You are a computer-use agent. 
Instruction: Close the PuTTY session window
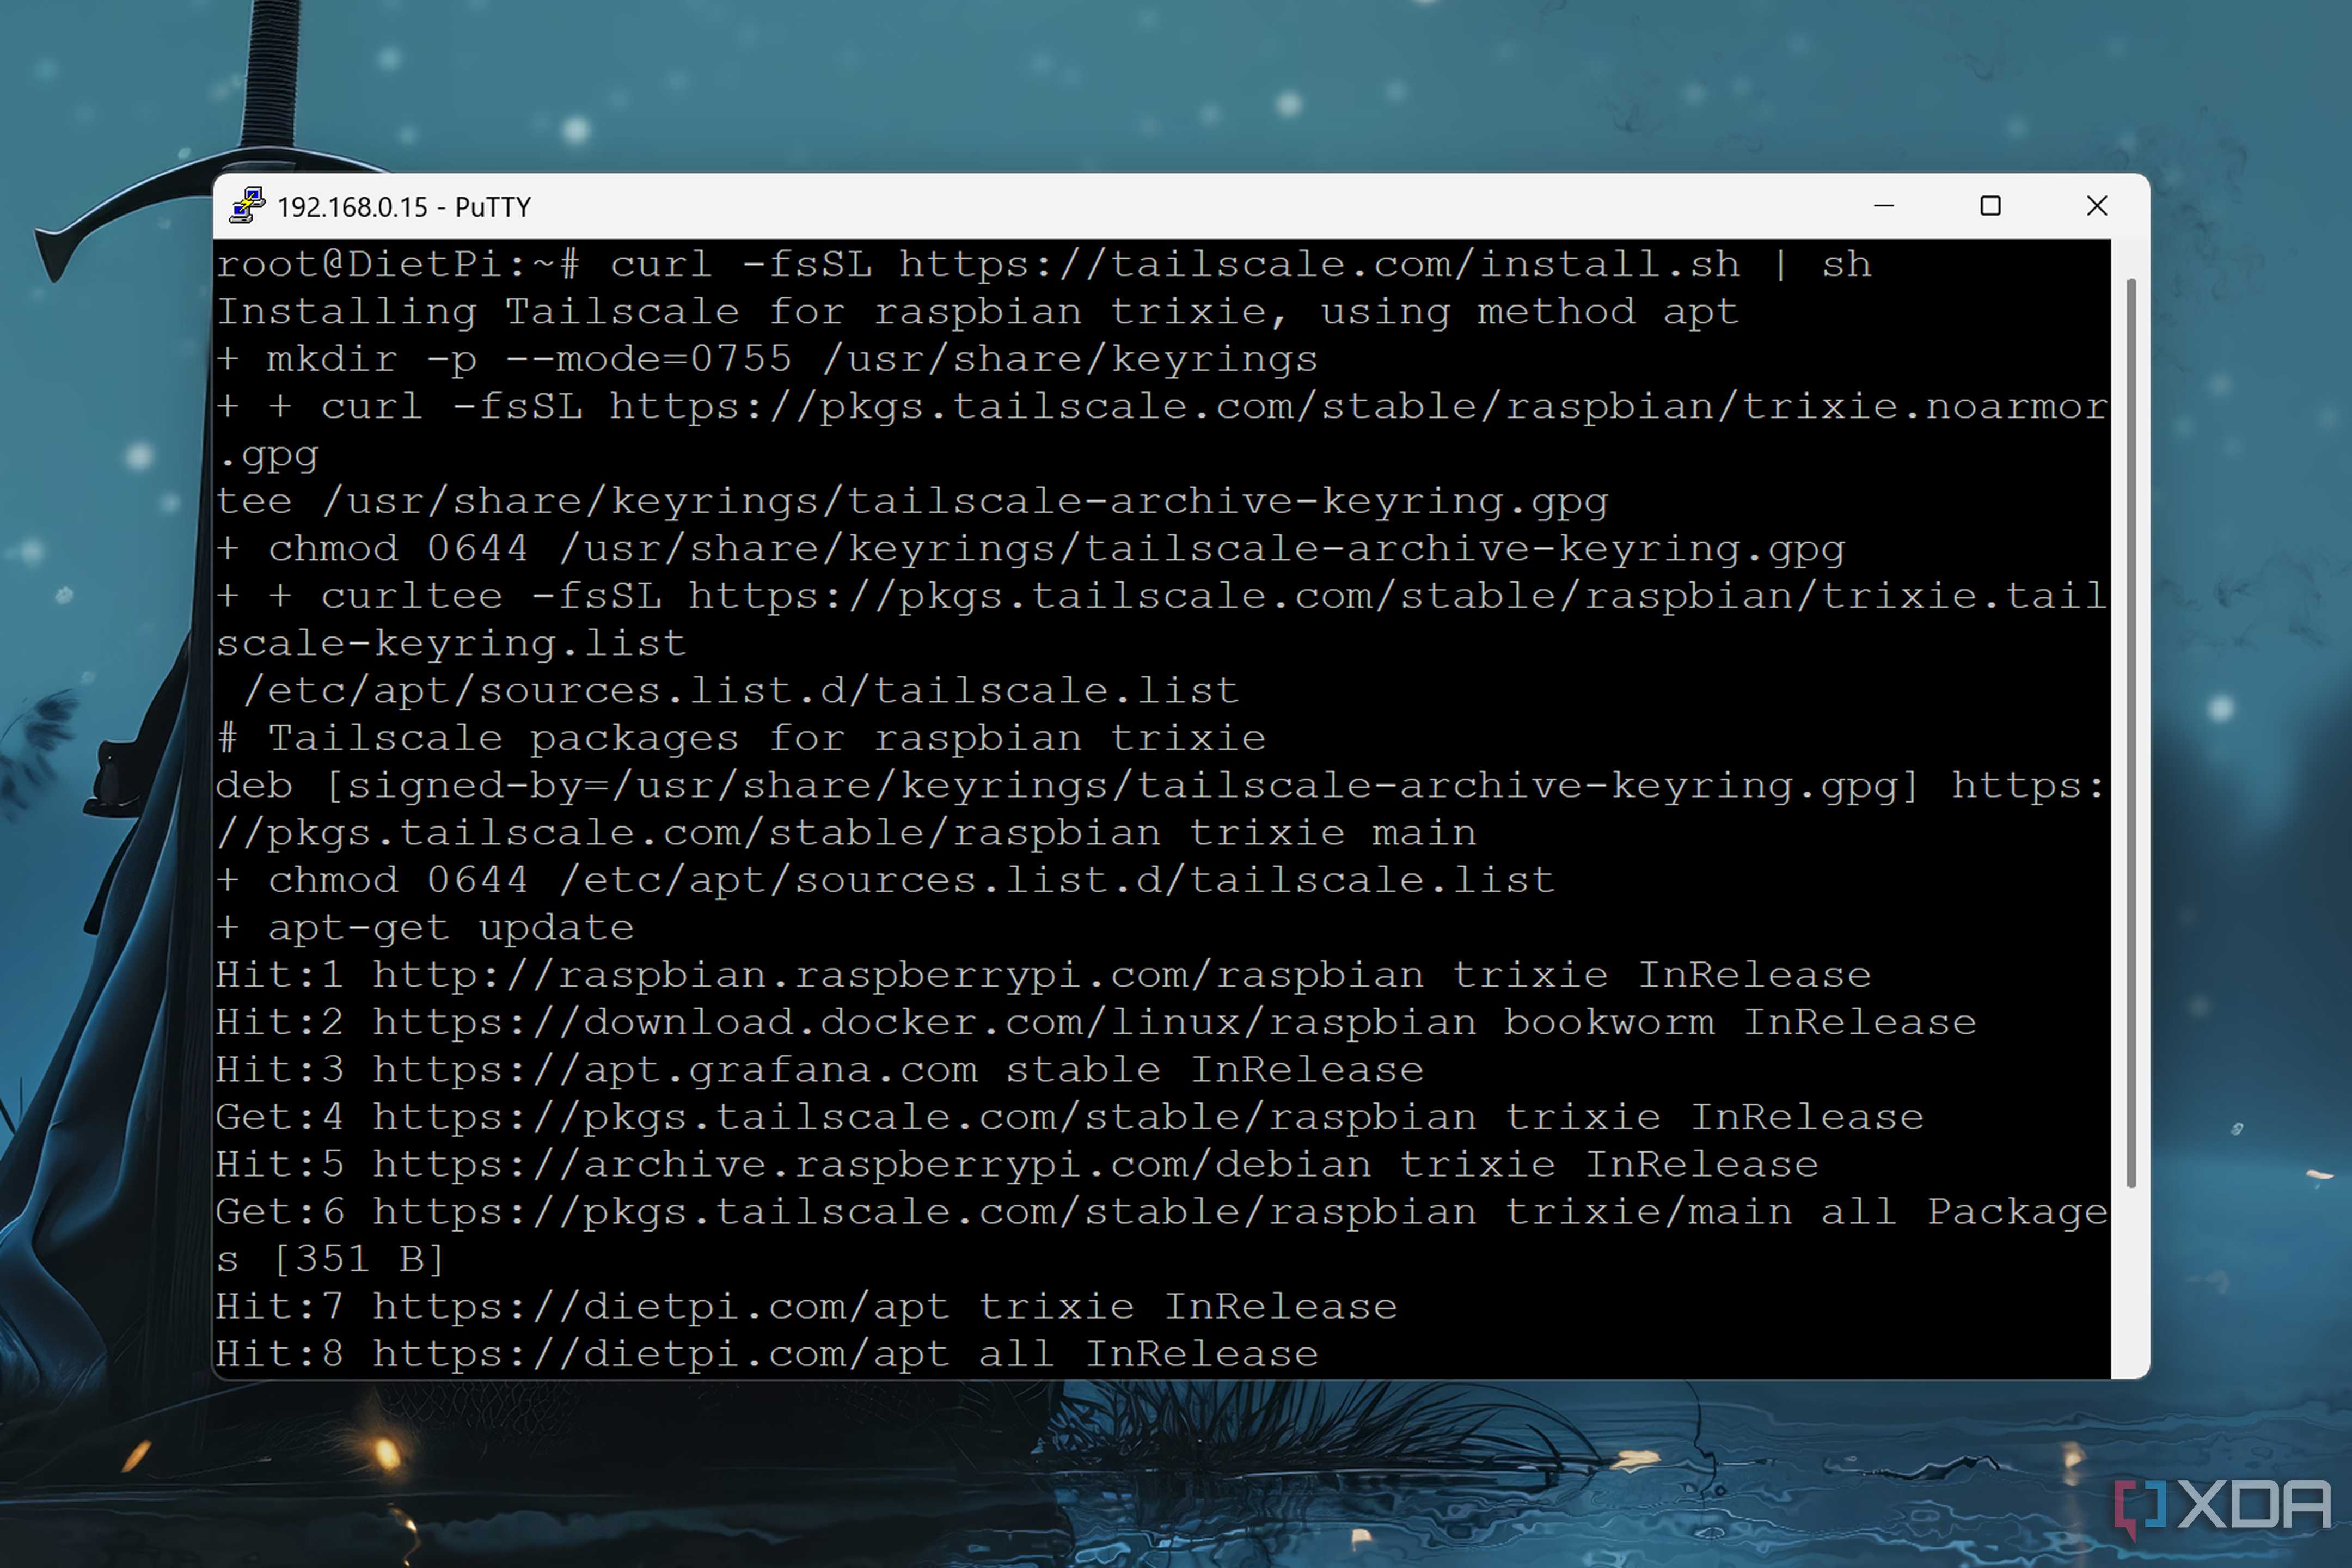[2097, 206]
